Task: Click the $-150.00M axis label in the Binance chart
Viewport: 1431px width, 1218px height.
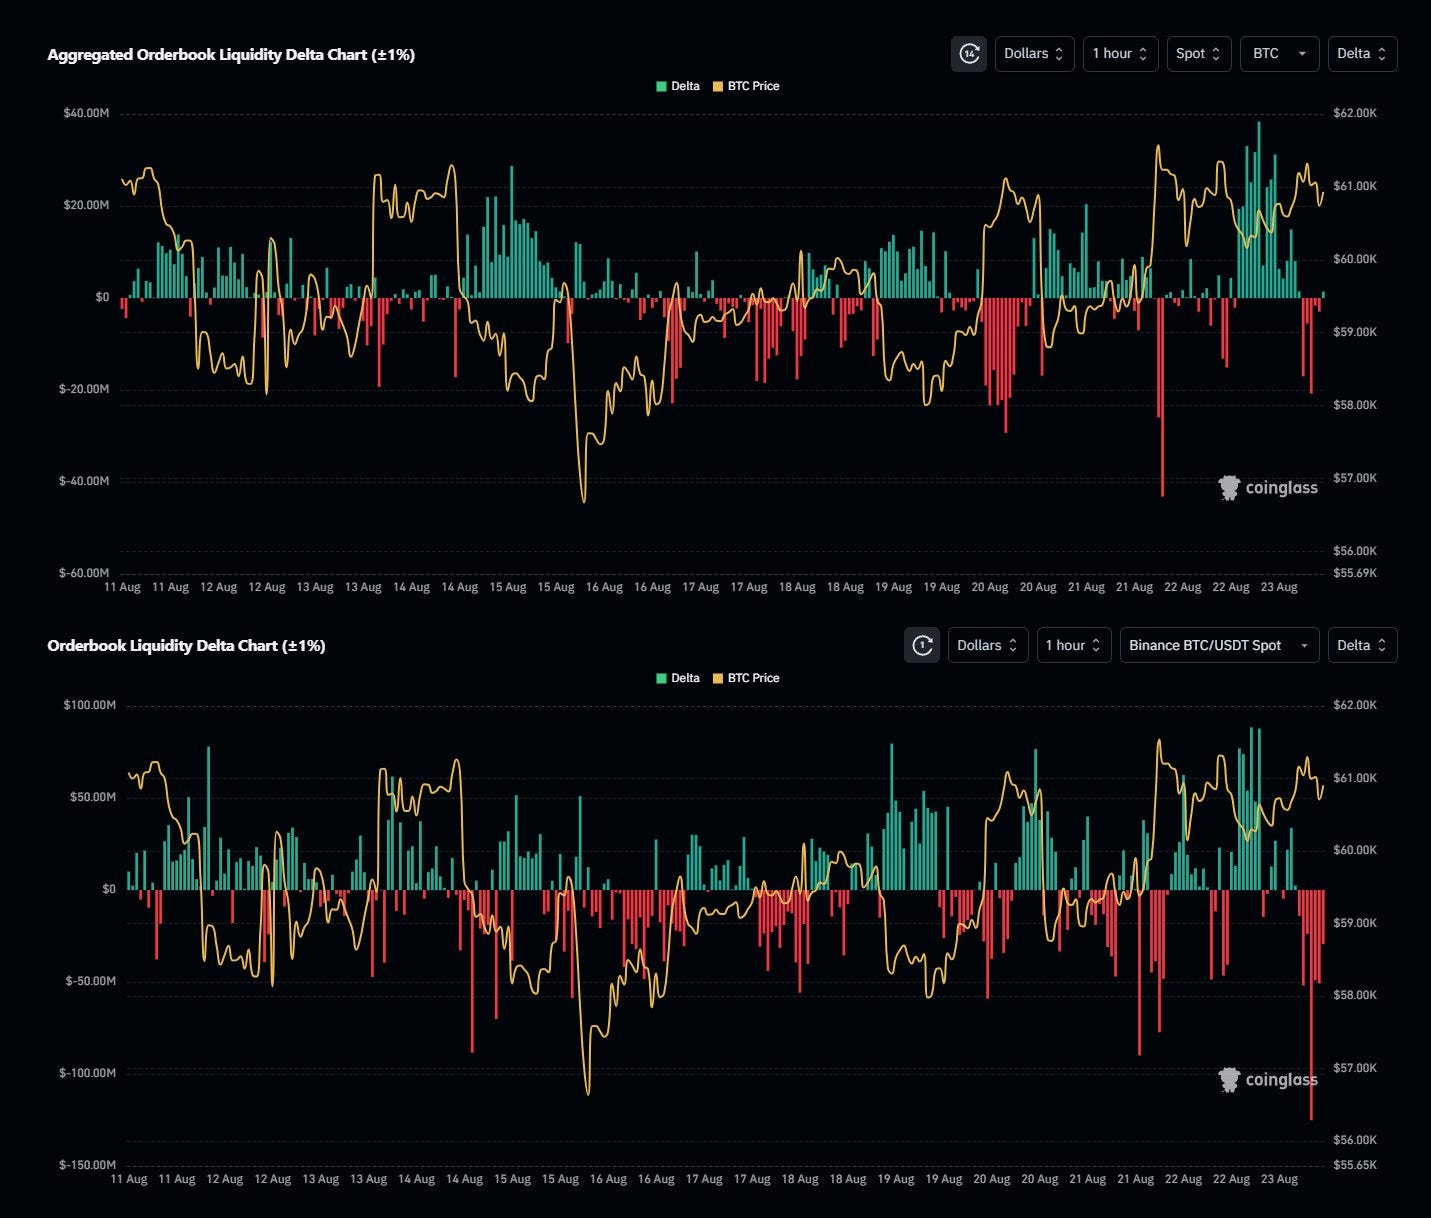Action: pos(87,1165)
